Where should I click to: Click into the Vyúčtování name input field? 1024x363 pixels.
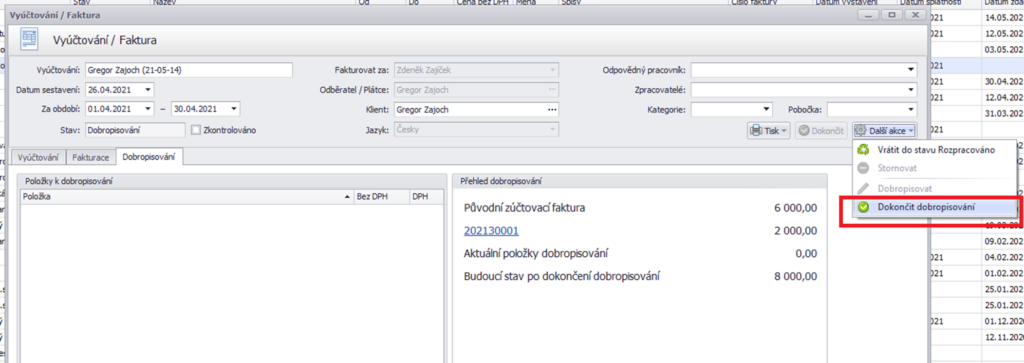[188, 70]
